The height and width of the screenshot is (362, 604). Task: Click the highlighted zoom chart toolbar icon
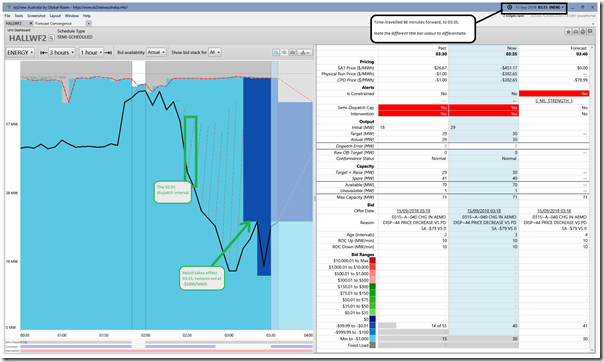tap(276, 52)
